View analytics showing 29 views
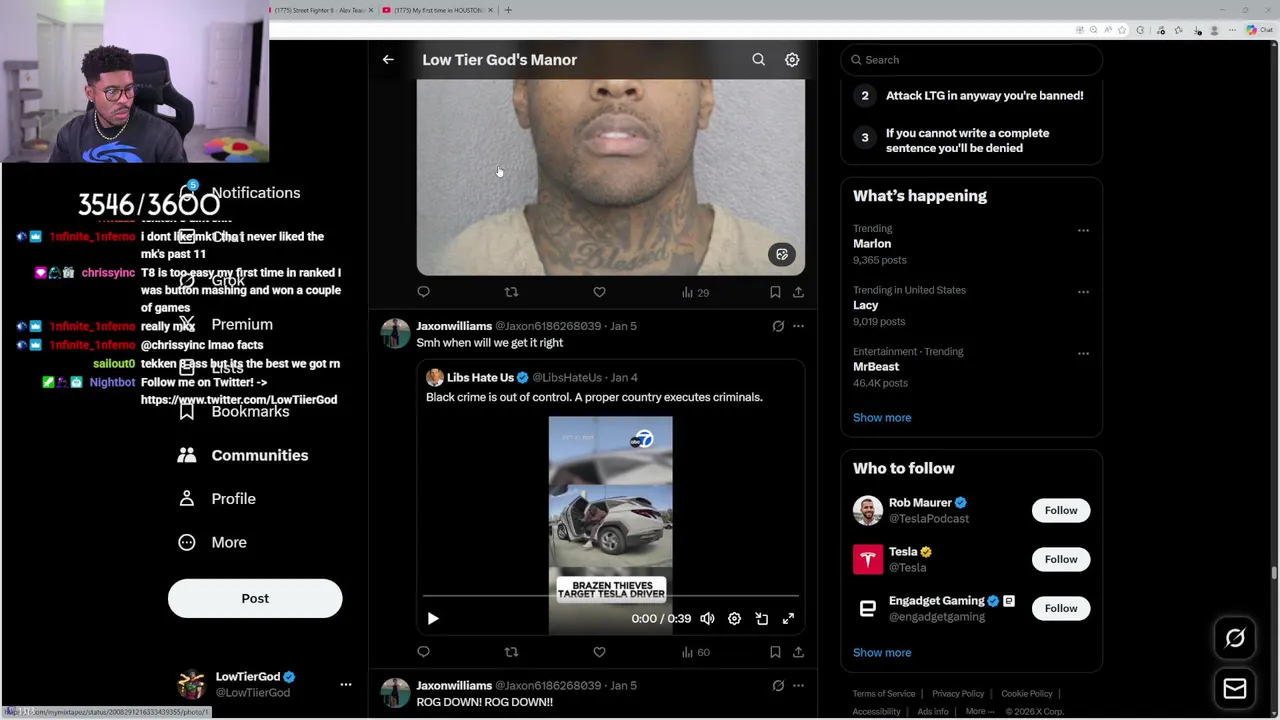 click(x=695, y=292)
